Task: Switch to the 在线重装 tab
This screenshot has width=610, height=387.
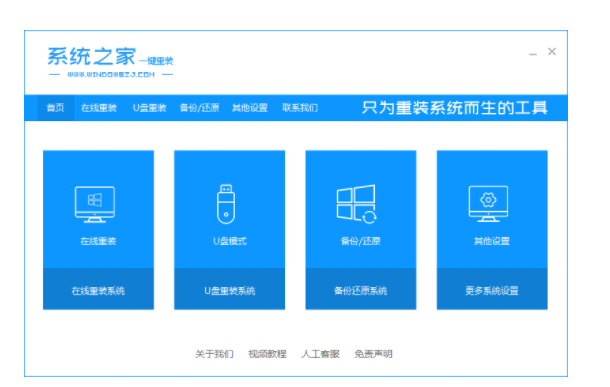Action: (99, 108)
